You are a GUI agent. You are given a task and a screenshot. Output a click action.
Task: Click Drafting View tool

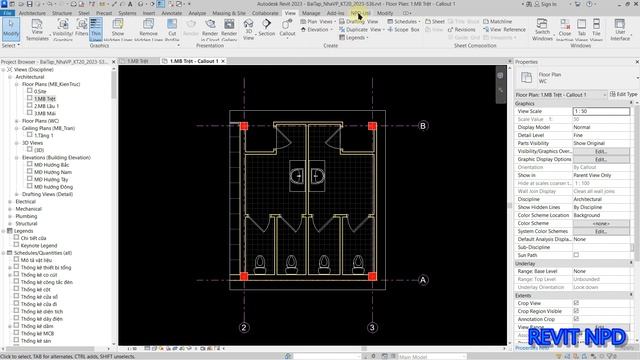pyautogui.click(x=358, y=21)
